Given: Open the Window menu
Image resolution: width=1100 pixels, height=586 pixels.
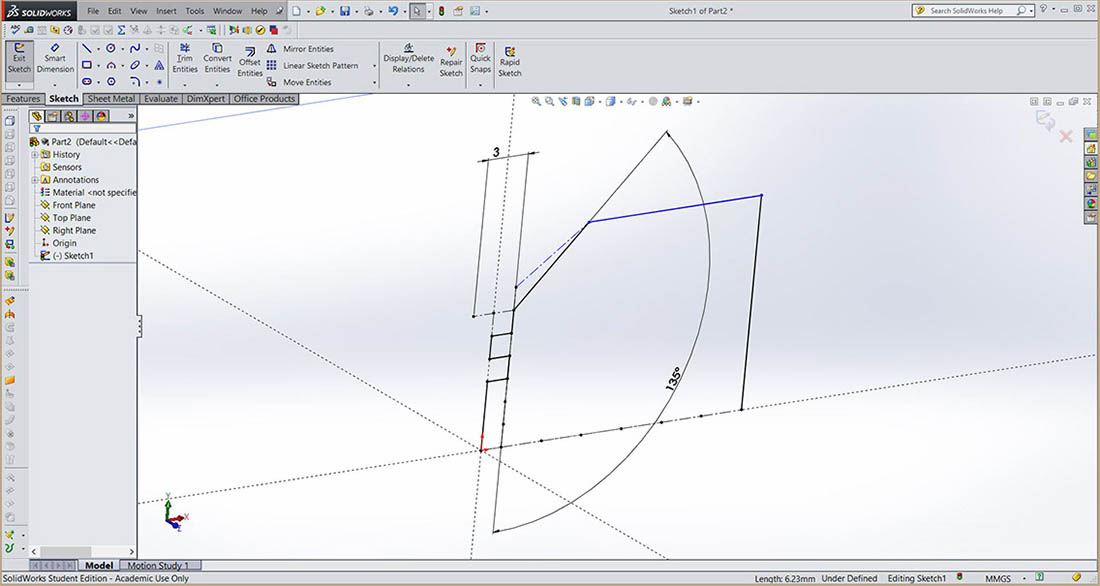Looking at the screenshot, I should click(x=227, y=11).
